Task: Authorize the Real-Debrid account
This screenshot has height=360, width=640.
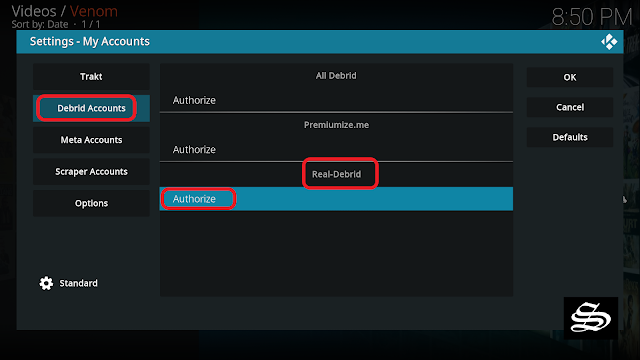Action: click(x=336, y=199)
